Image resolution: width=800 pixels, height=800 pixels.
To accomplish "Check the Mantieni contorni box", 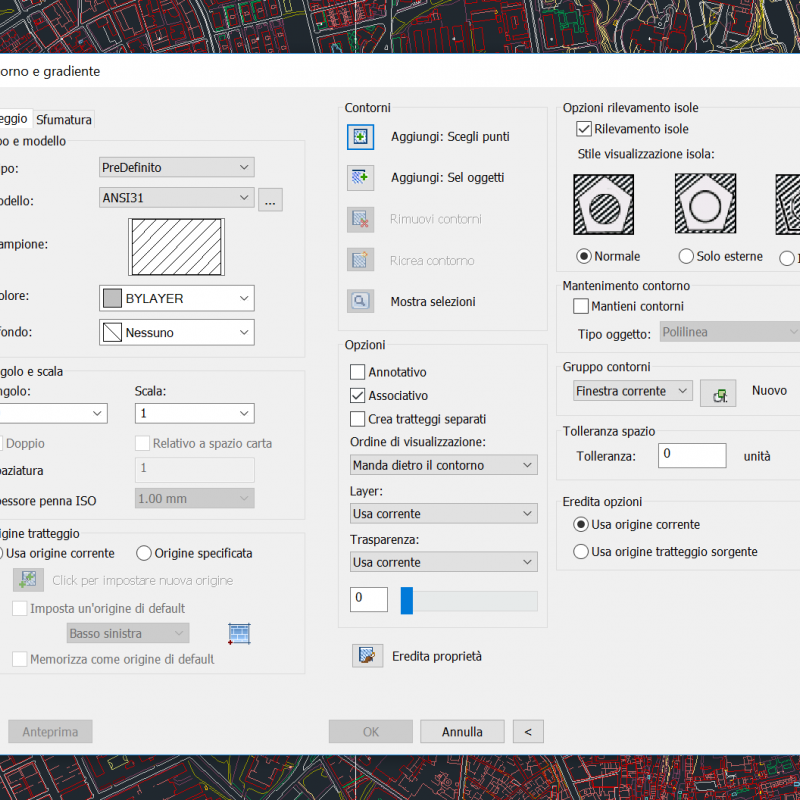I will pyautogui.click(x=581, y=306).
